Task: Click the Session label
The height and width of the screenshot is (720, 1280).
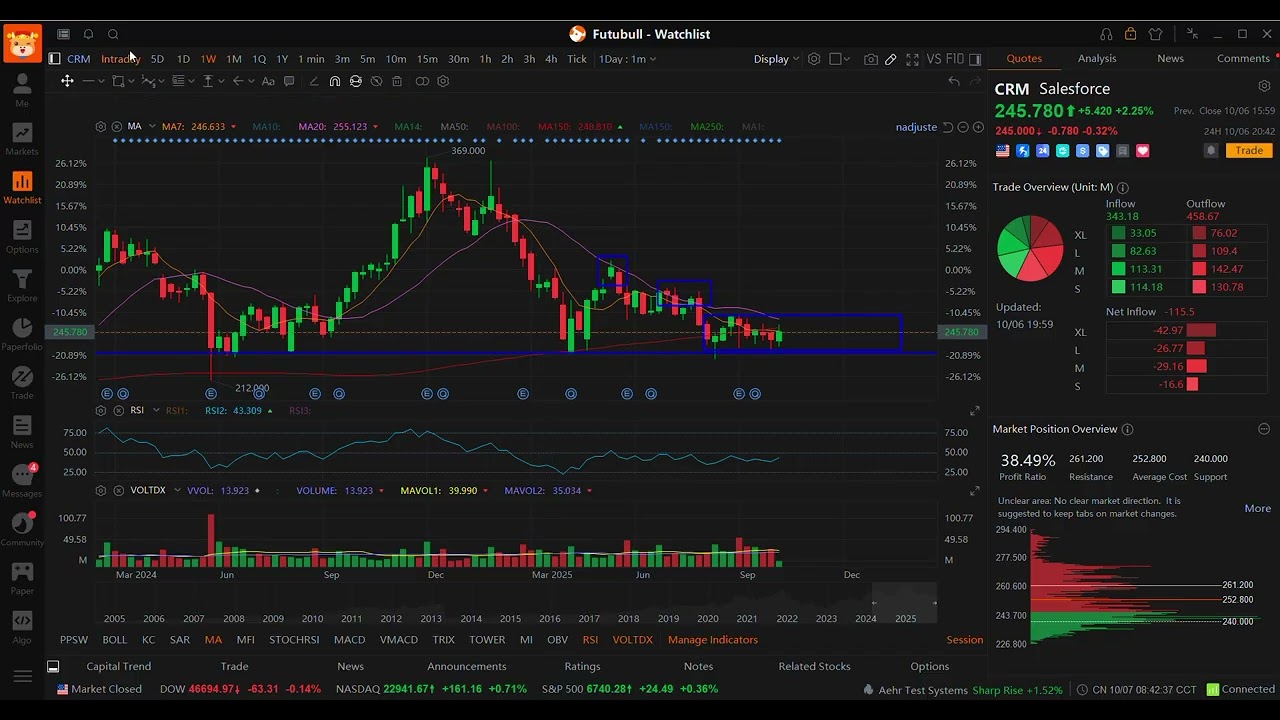Action: tap(965, 640)
